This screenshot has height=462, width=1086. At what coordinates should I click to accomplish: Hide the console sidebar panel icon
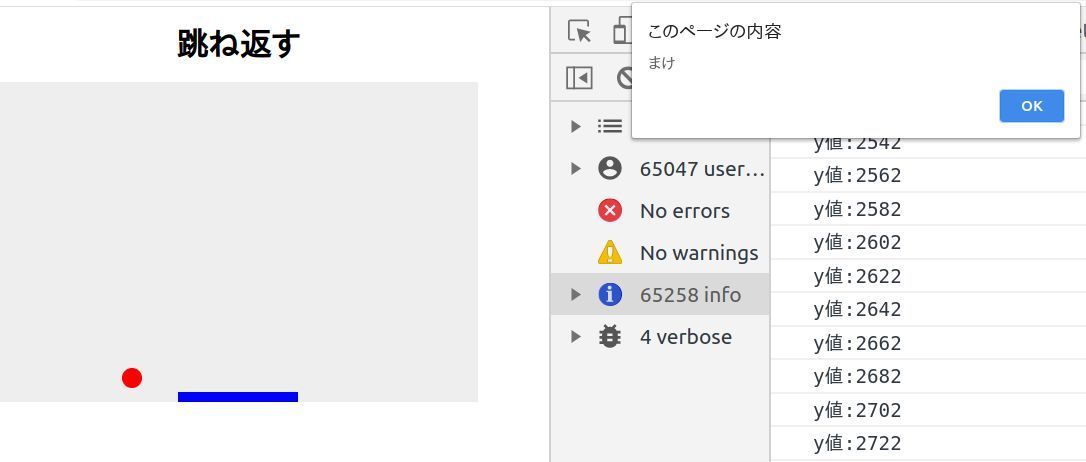[579, 78]
